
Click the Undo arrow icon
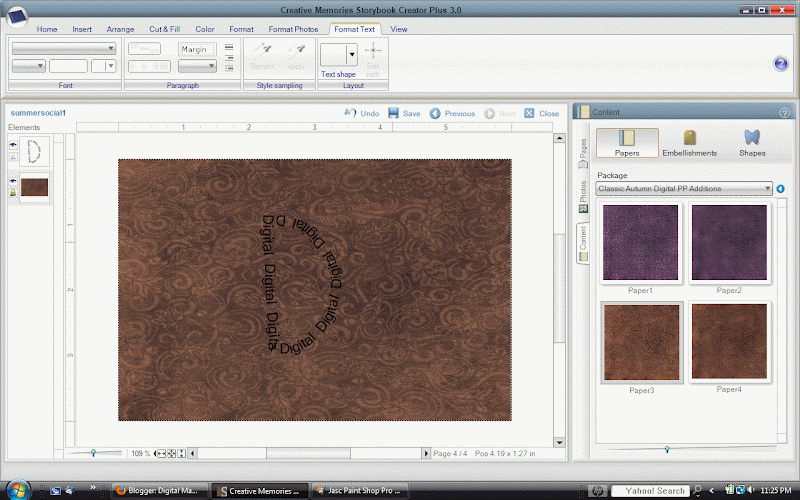(349, 114)
